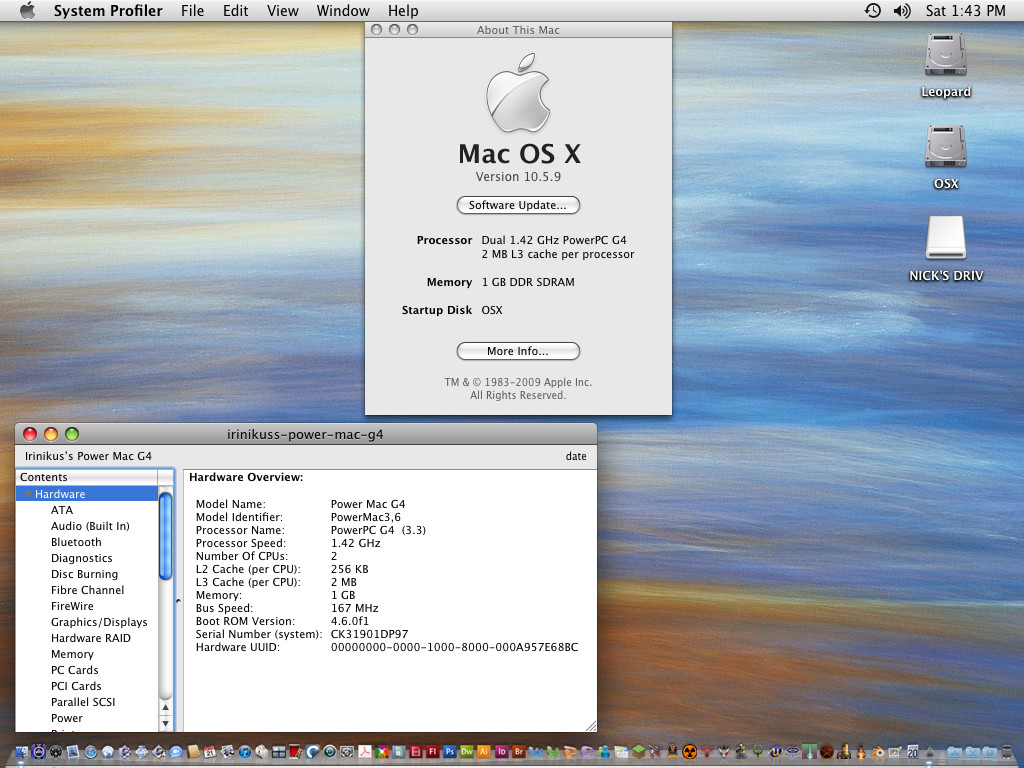
Task: Click the Software Update button
Action: 518,205
